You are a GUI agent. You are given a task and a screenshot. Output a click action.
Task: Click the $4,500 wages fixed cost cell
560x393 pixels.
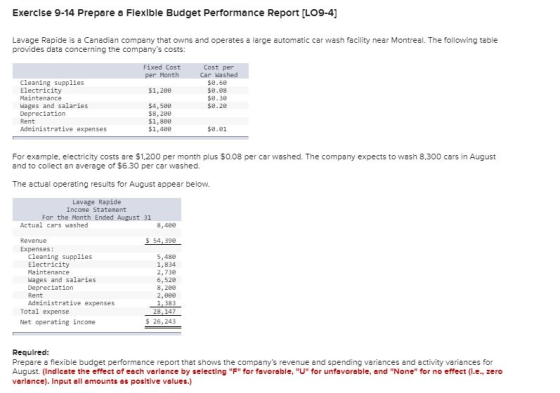[x=160, y=106]
